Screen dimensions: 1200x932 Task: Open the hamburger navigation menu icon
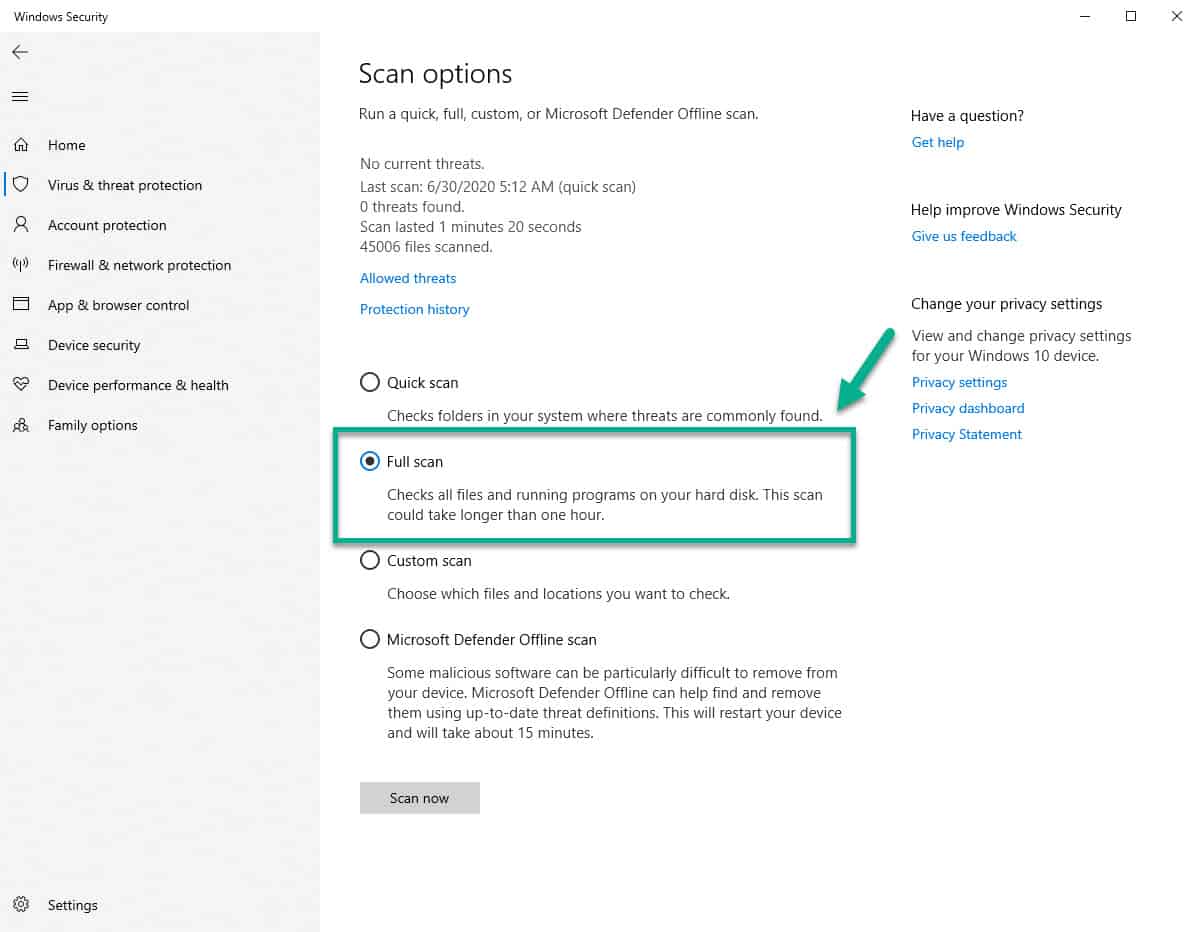[20, 97]
